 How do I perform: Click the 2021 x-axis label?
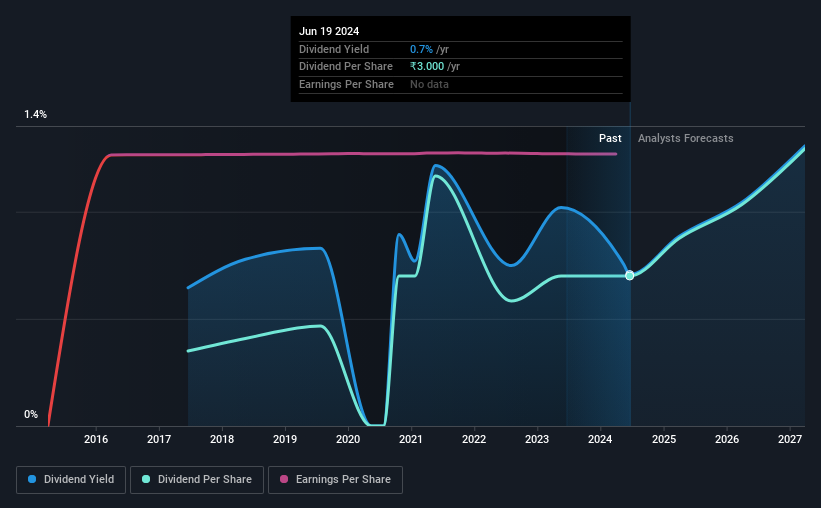click(x=411, y=439)
